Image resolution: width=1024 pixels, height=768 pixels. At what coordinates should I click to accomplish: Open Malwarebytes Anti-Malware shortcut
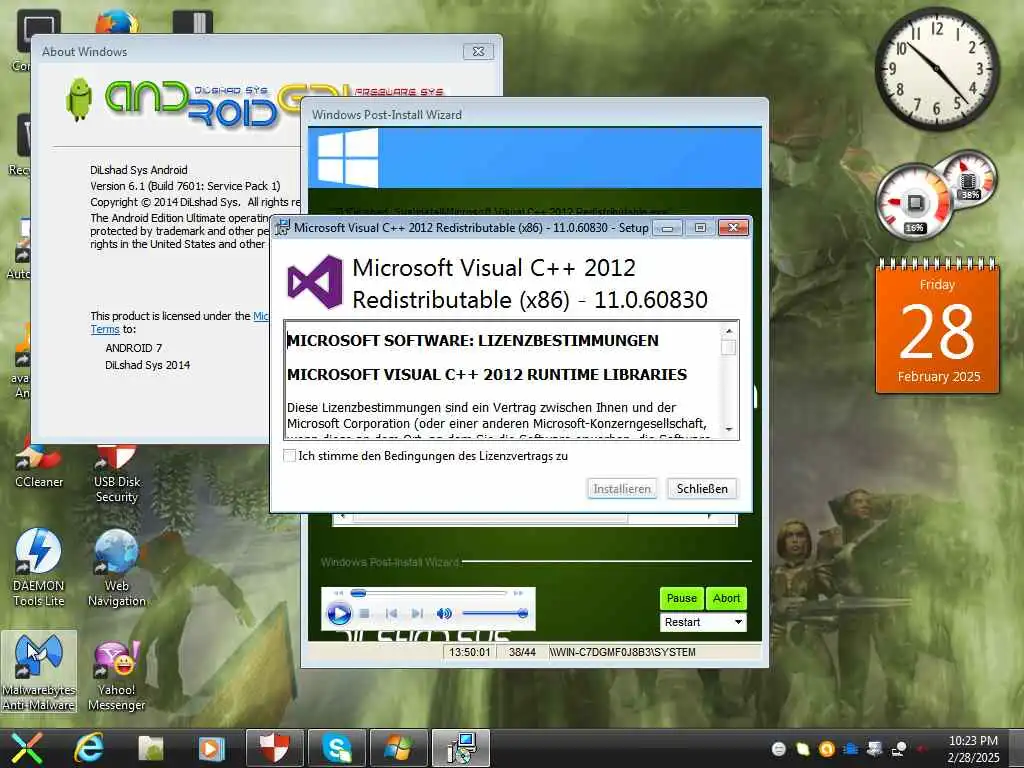click(39, 672)
